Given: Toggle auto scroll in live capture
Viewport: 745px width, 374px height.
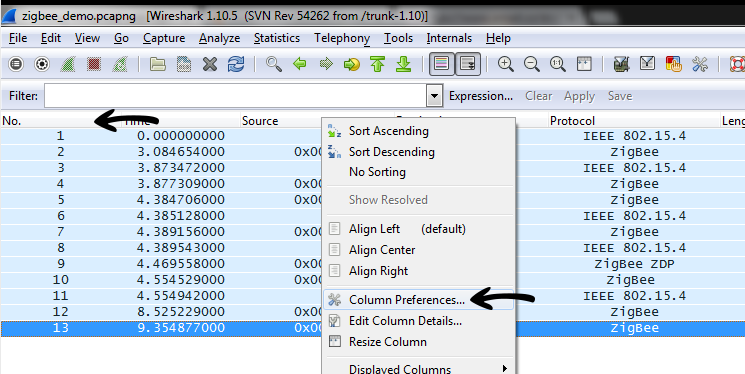Looking at the screenshot, I should pos(468,64).
